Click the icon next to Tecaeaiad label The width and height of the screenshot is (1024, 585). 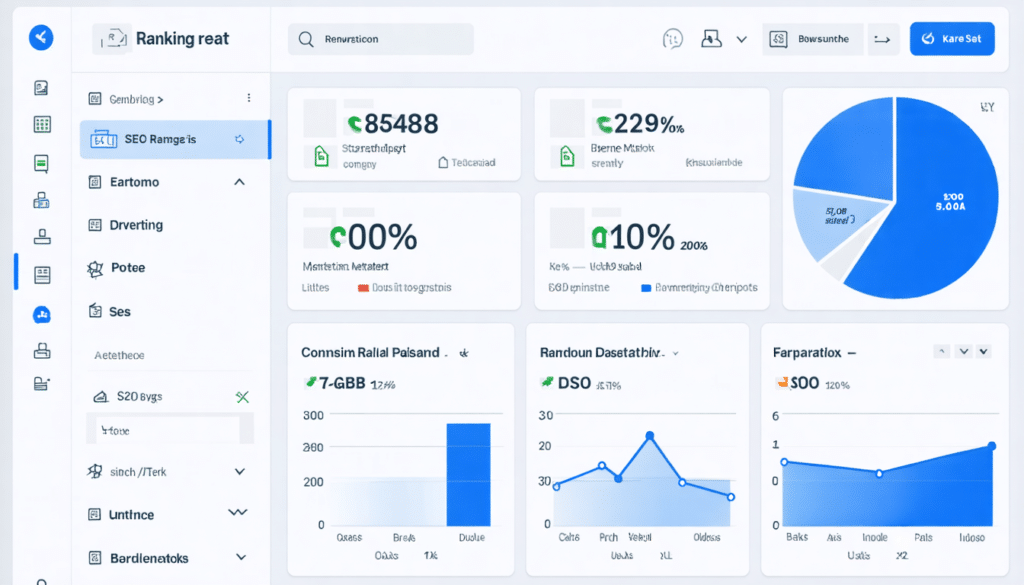pos(443,163)
